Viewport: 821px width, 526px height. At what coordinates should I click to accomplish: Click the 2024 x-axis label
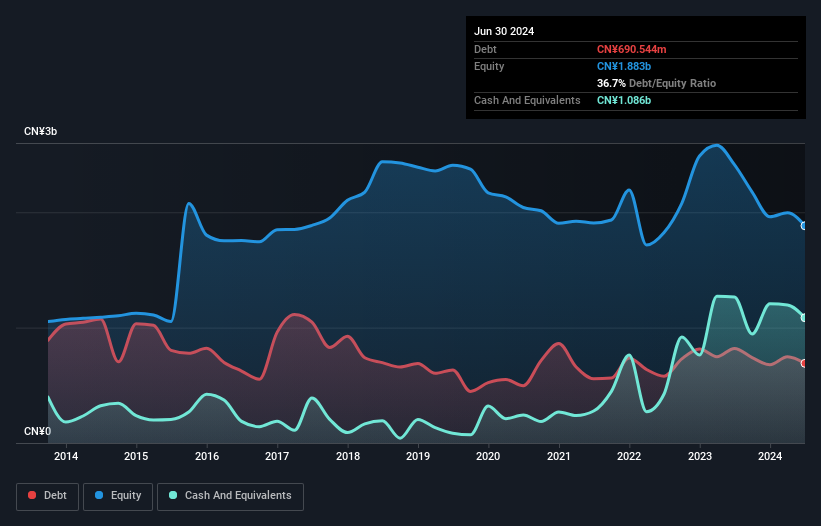[x=770, y=456]
